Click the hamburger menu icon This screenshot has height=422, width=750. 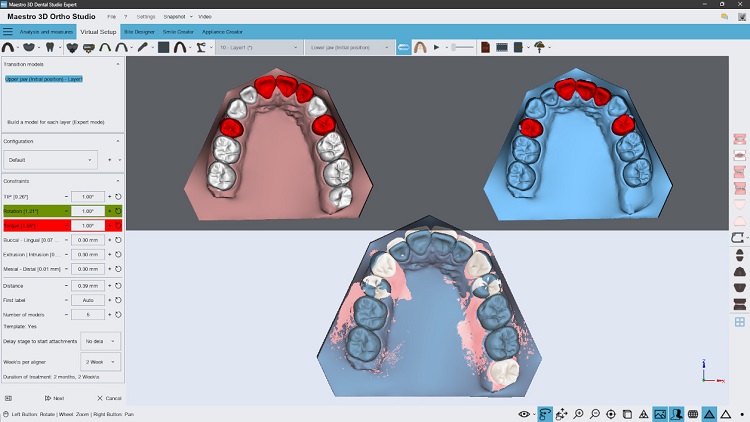8,32
